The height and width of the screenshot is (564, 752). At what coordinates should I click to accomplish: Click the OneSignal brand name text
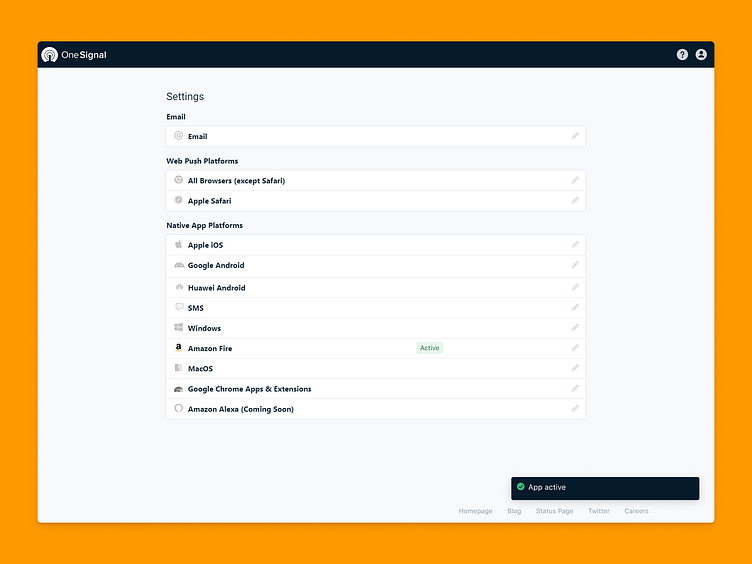click(84, 55)
